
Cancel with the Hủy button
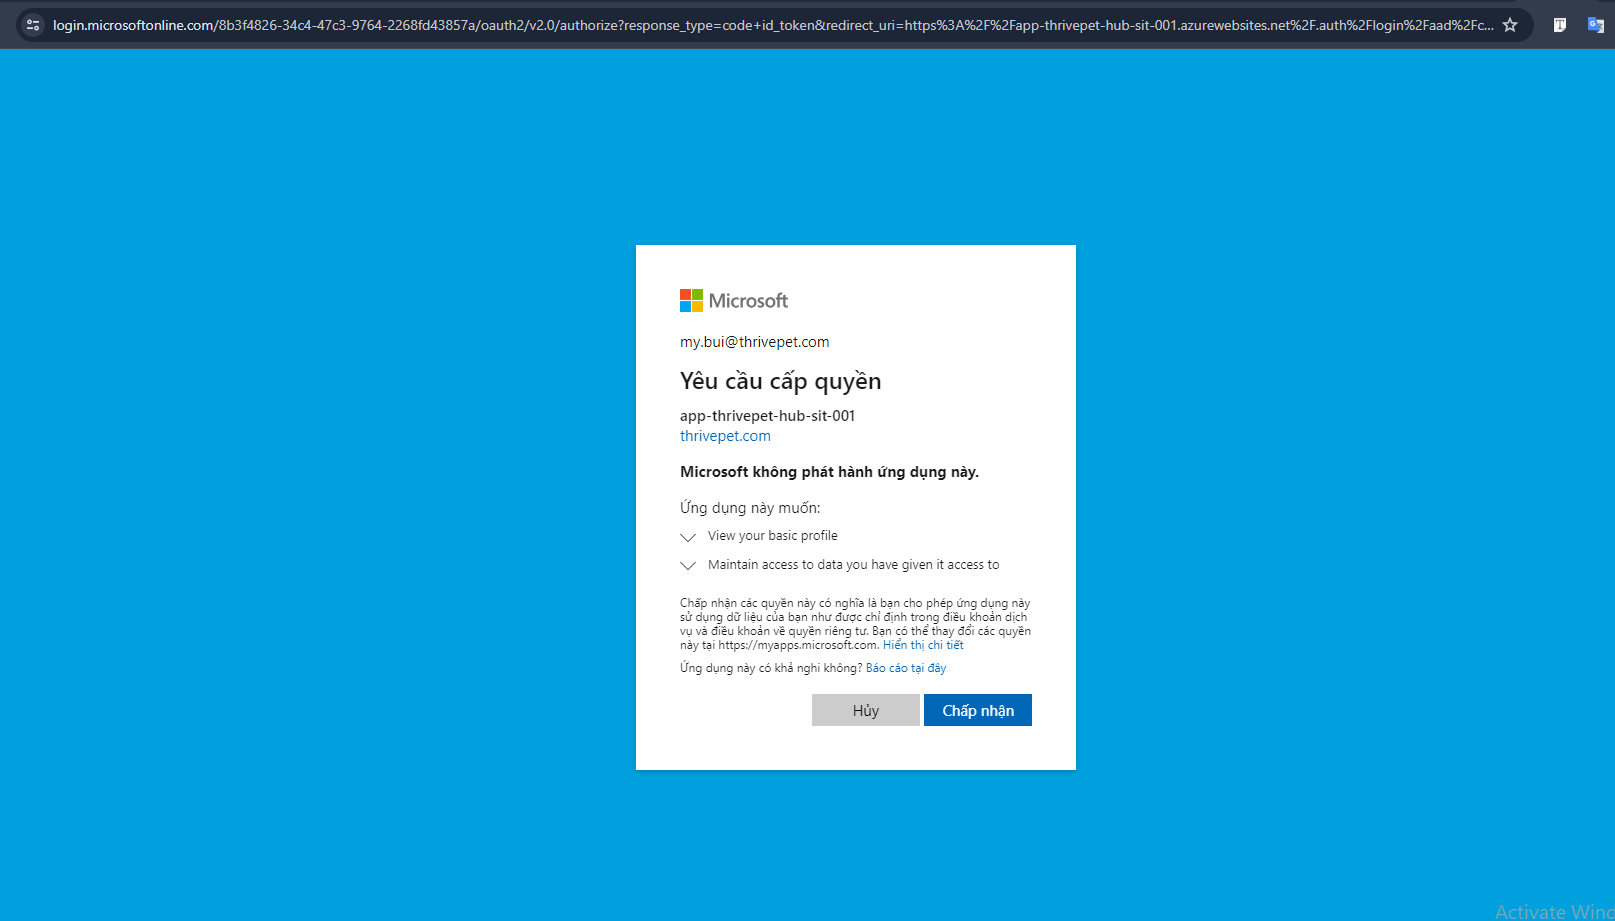(x=866, y=710)
